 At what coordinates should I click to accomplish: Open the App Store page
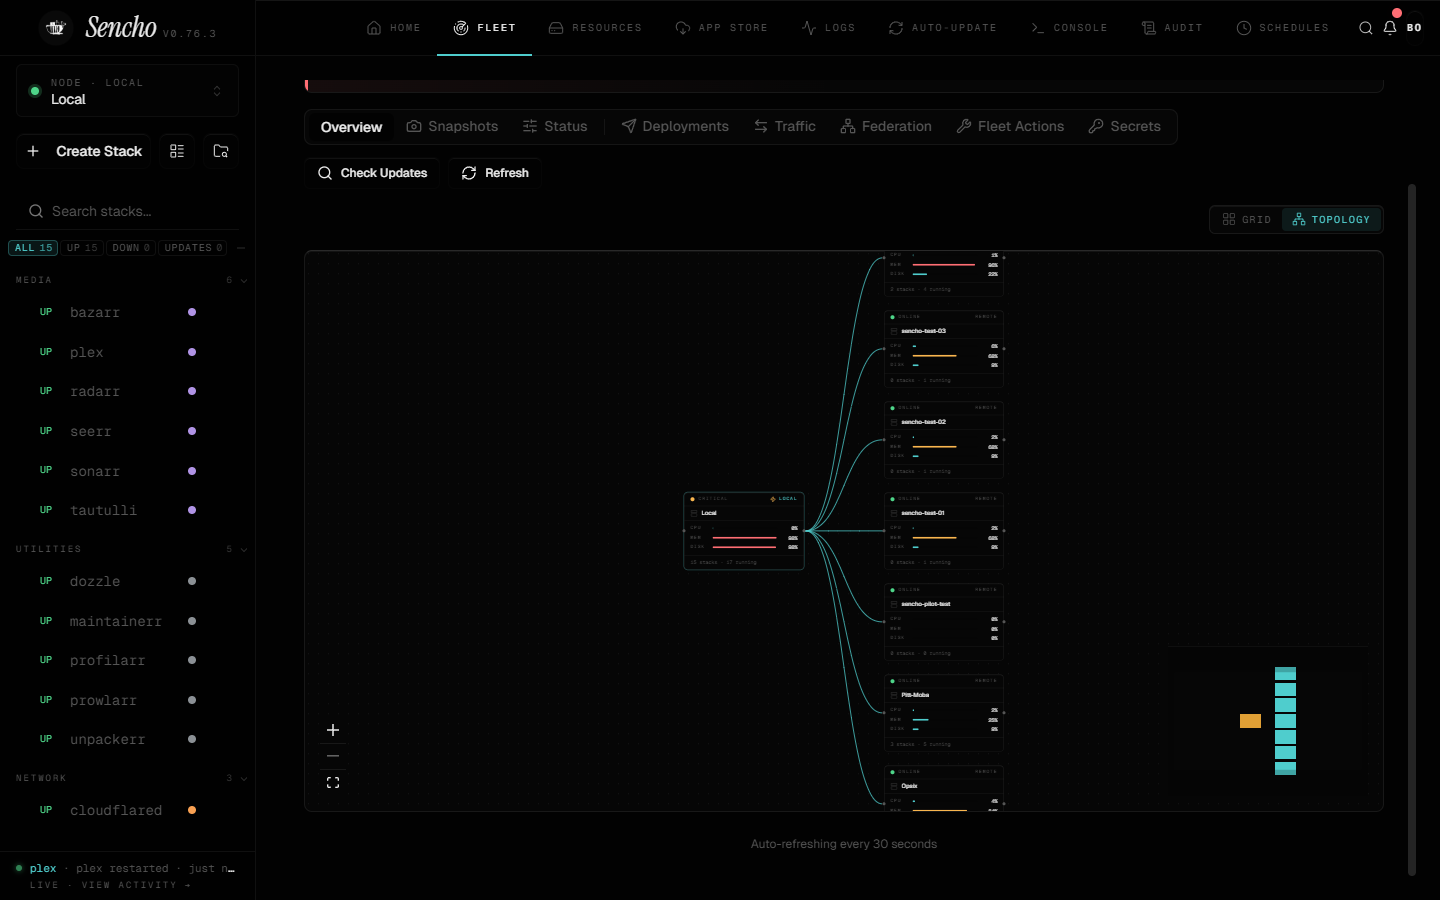click(722, 28)
